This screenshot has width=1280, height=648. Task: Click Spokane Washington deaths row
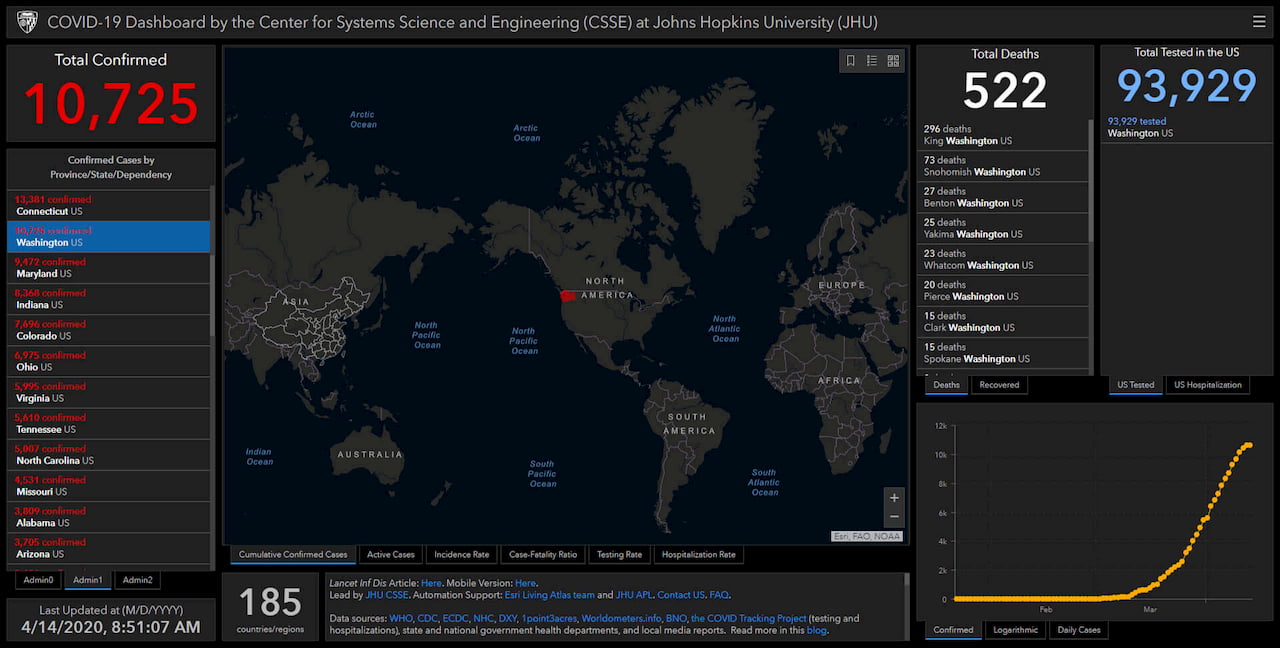tap(1002, 352)
